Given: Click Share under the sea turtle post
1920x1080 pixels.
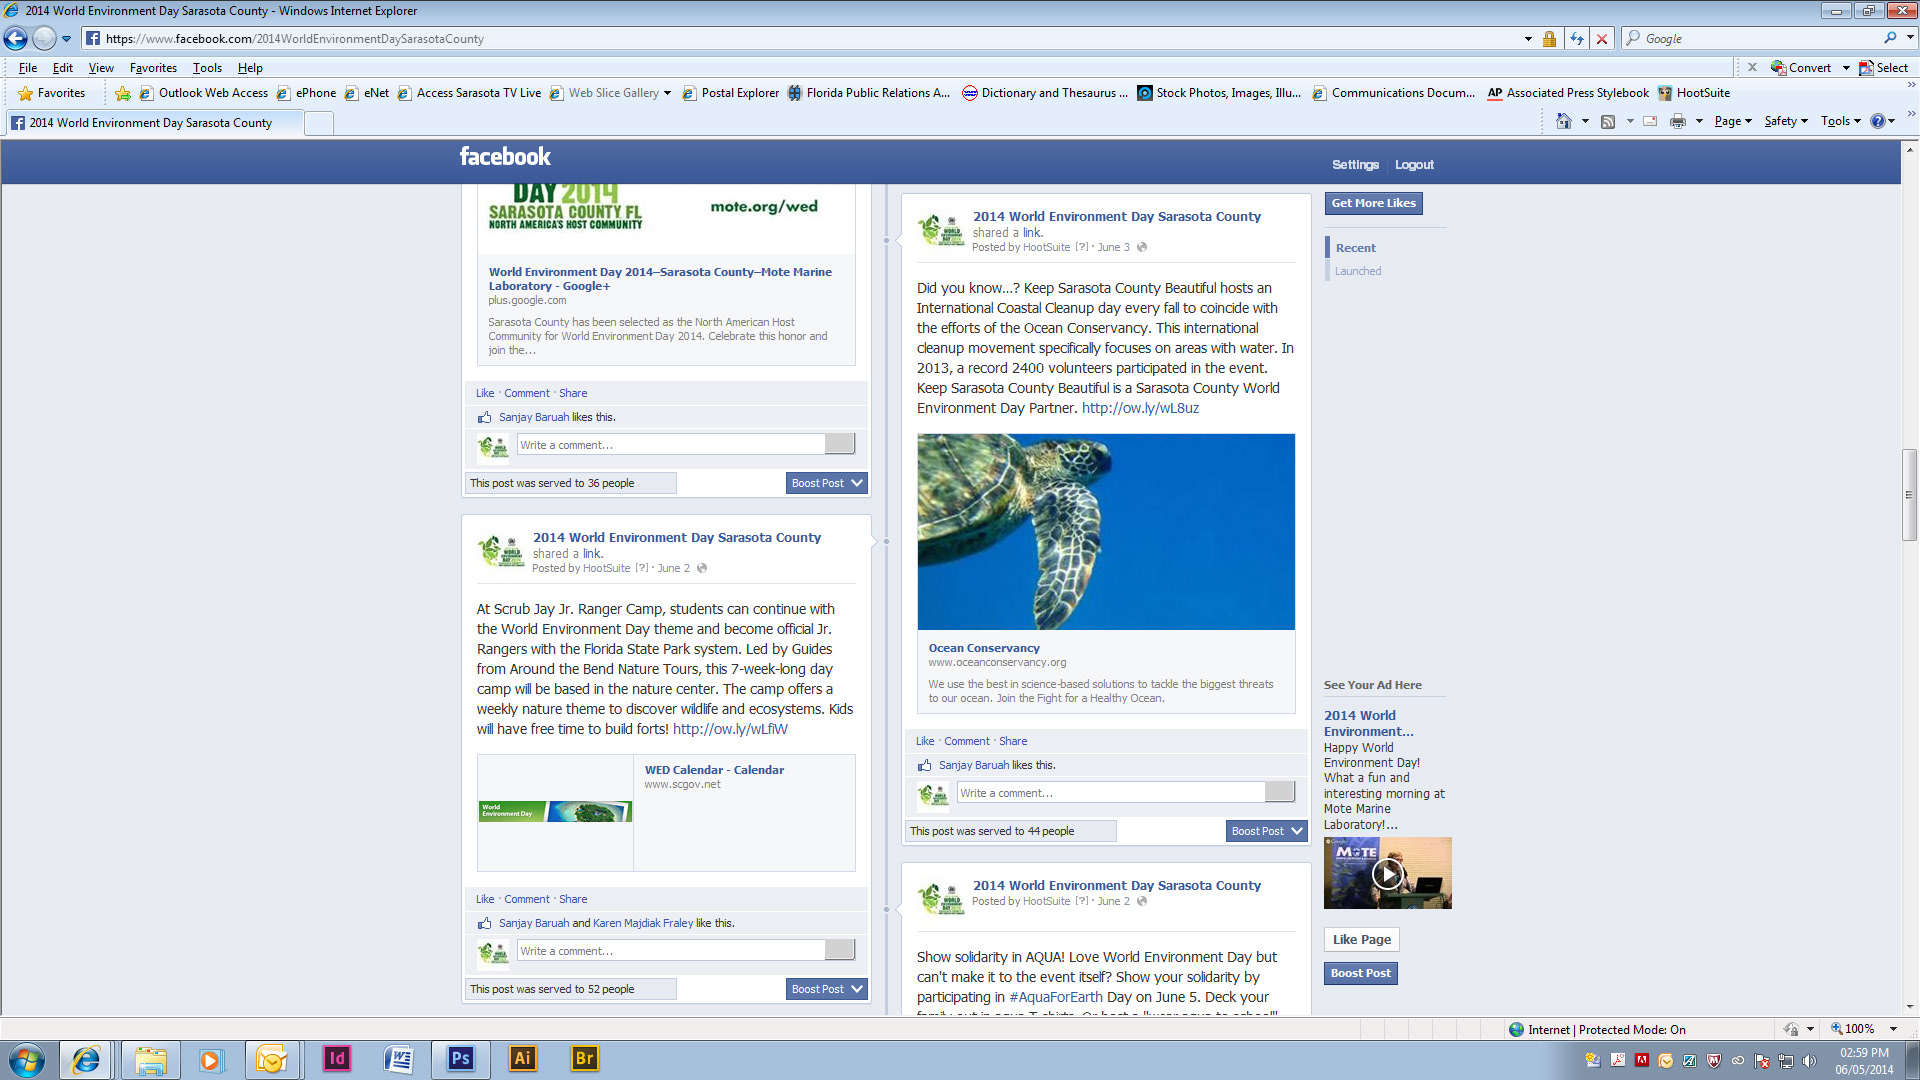Looking at the screenshot, I should point(1013,741).
